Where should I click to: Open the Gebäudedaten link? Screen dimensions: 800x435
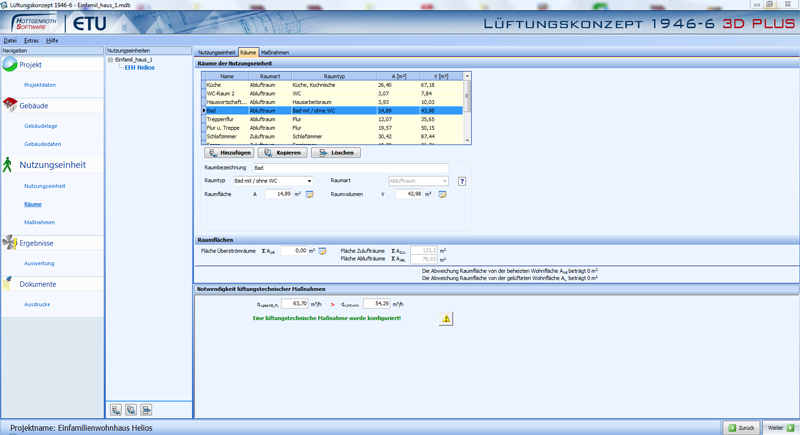pos(42,144)
